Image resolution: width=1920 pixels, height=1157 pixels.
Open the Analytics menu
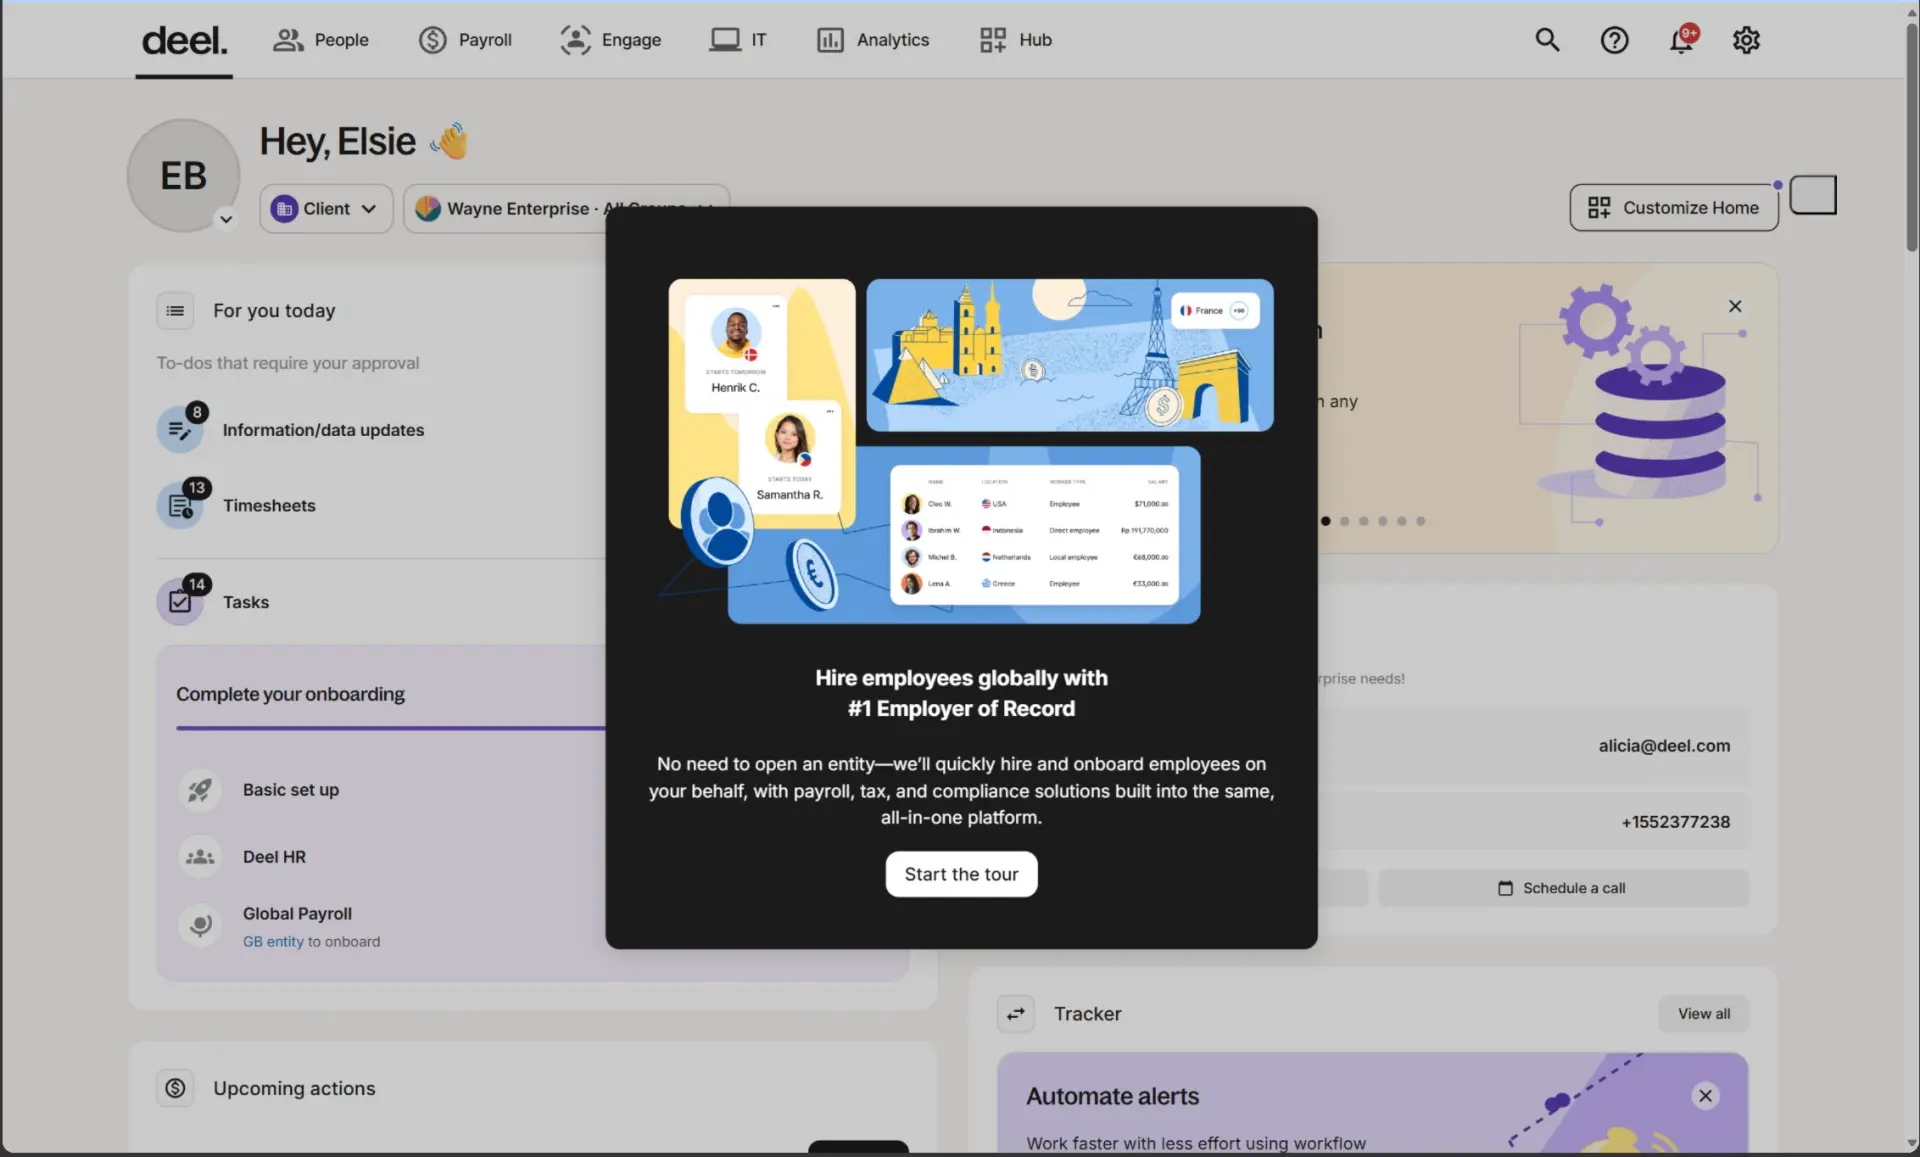873,40
